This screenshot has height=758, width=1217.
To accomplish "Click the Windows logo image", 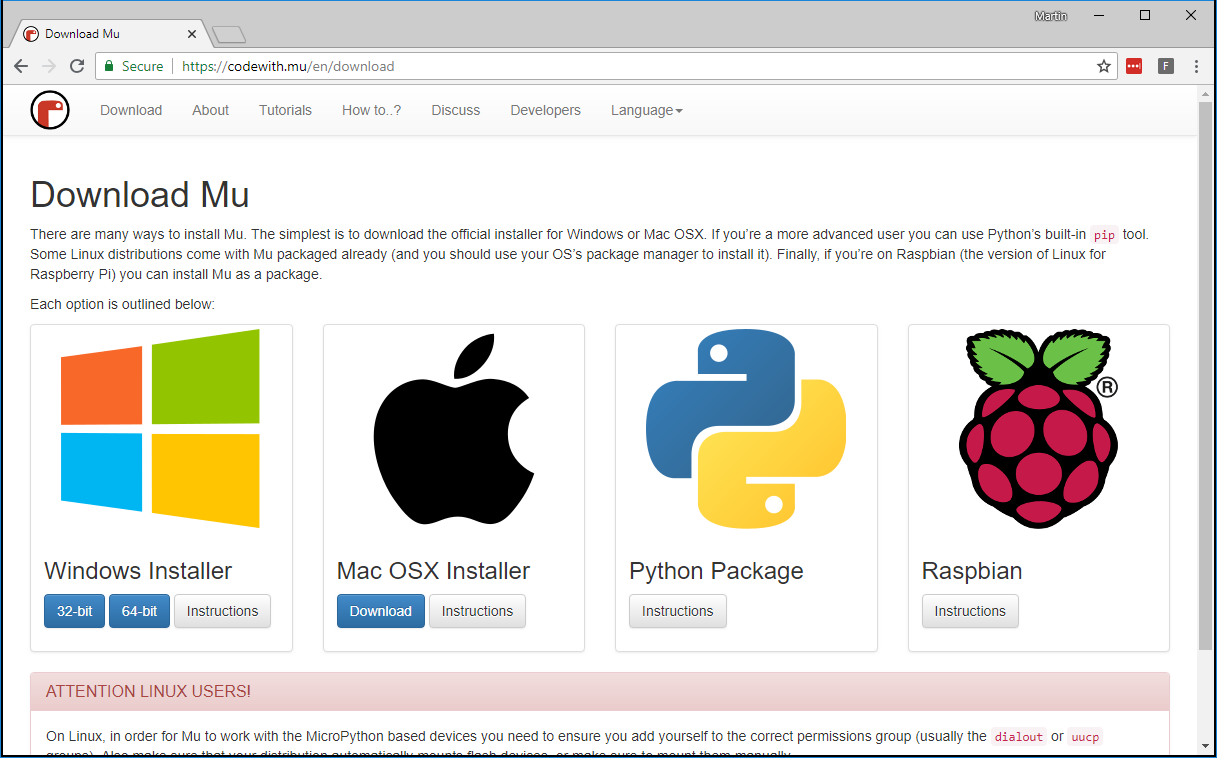I will coord(161,428).
